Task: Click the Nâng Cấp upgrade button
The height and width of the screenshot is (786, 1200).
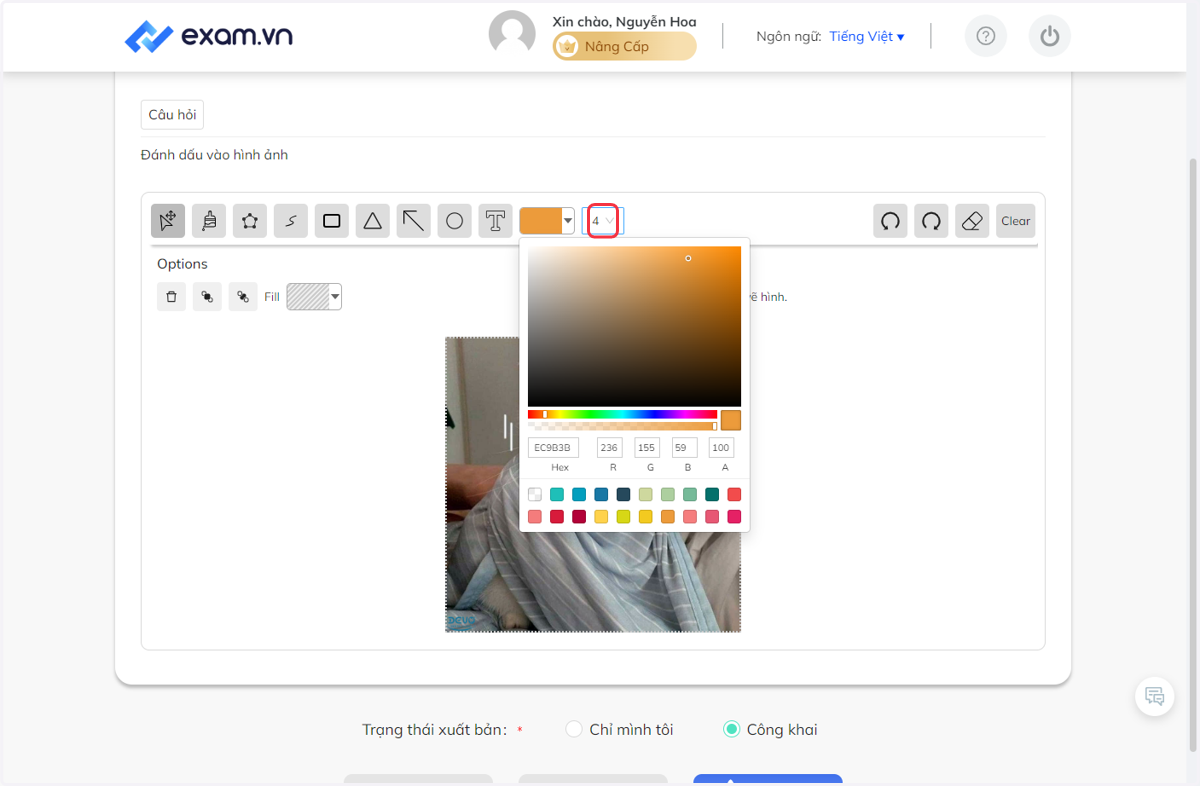Action: [x=625, y=46]
